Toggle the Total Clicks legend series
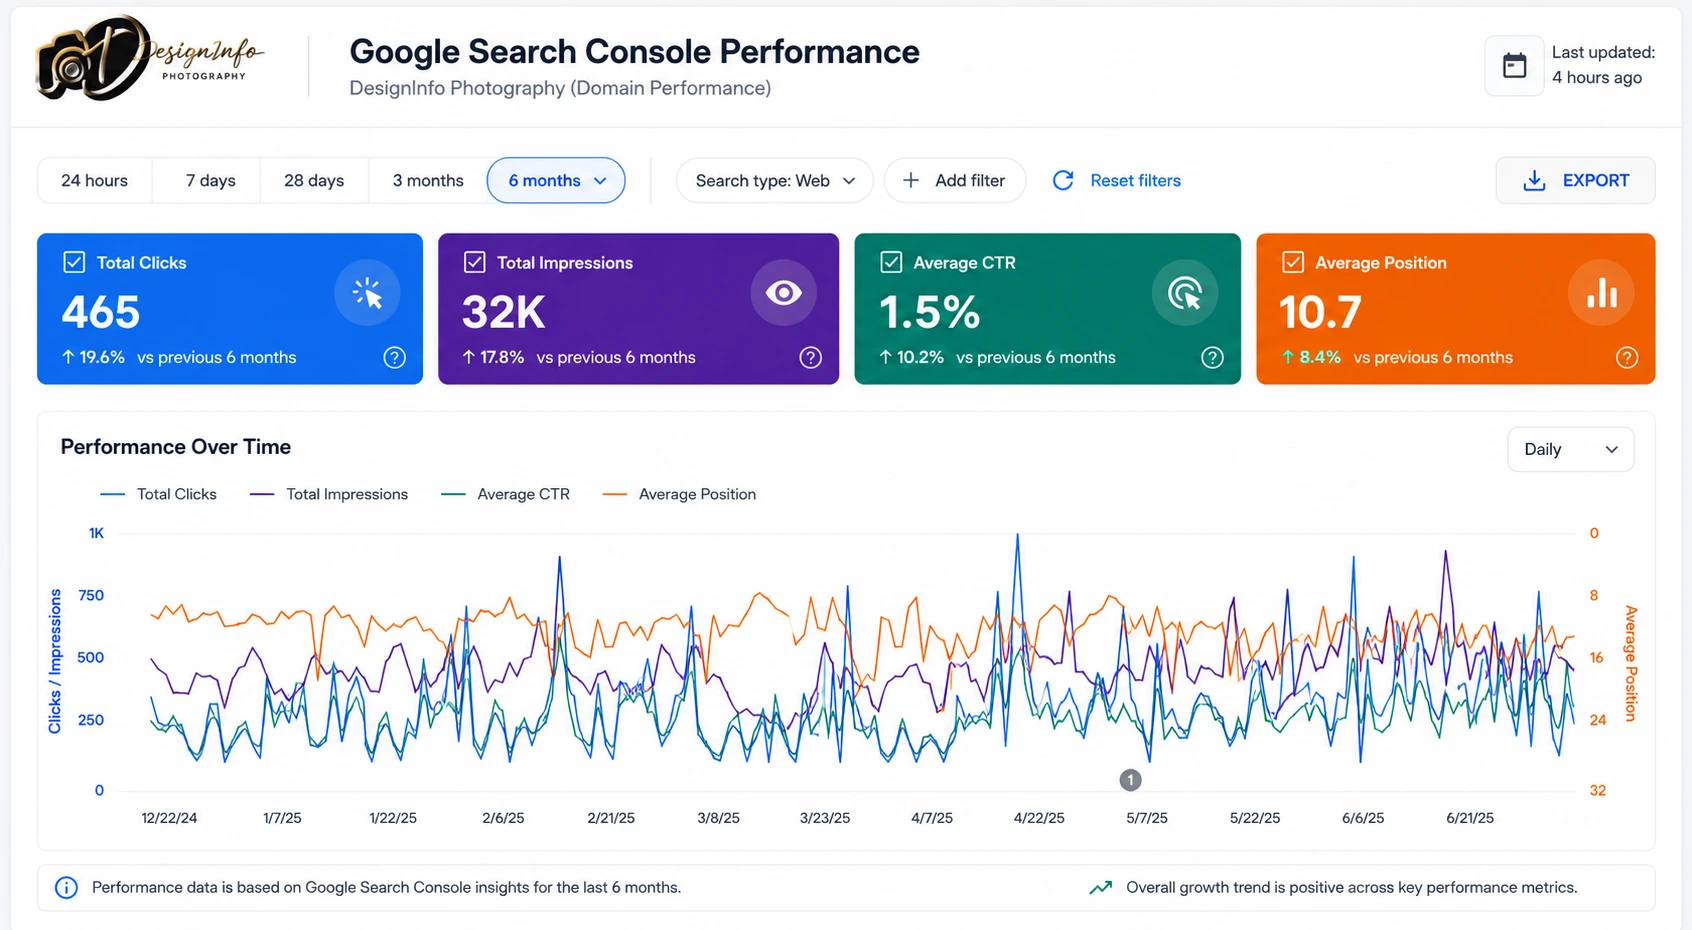The image size is (1692, 930). pos(158,494)
